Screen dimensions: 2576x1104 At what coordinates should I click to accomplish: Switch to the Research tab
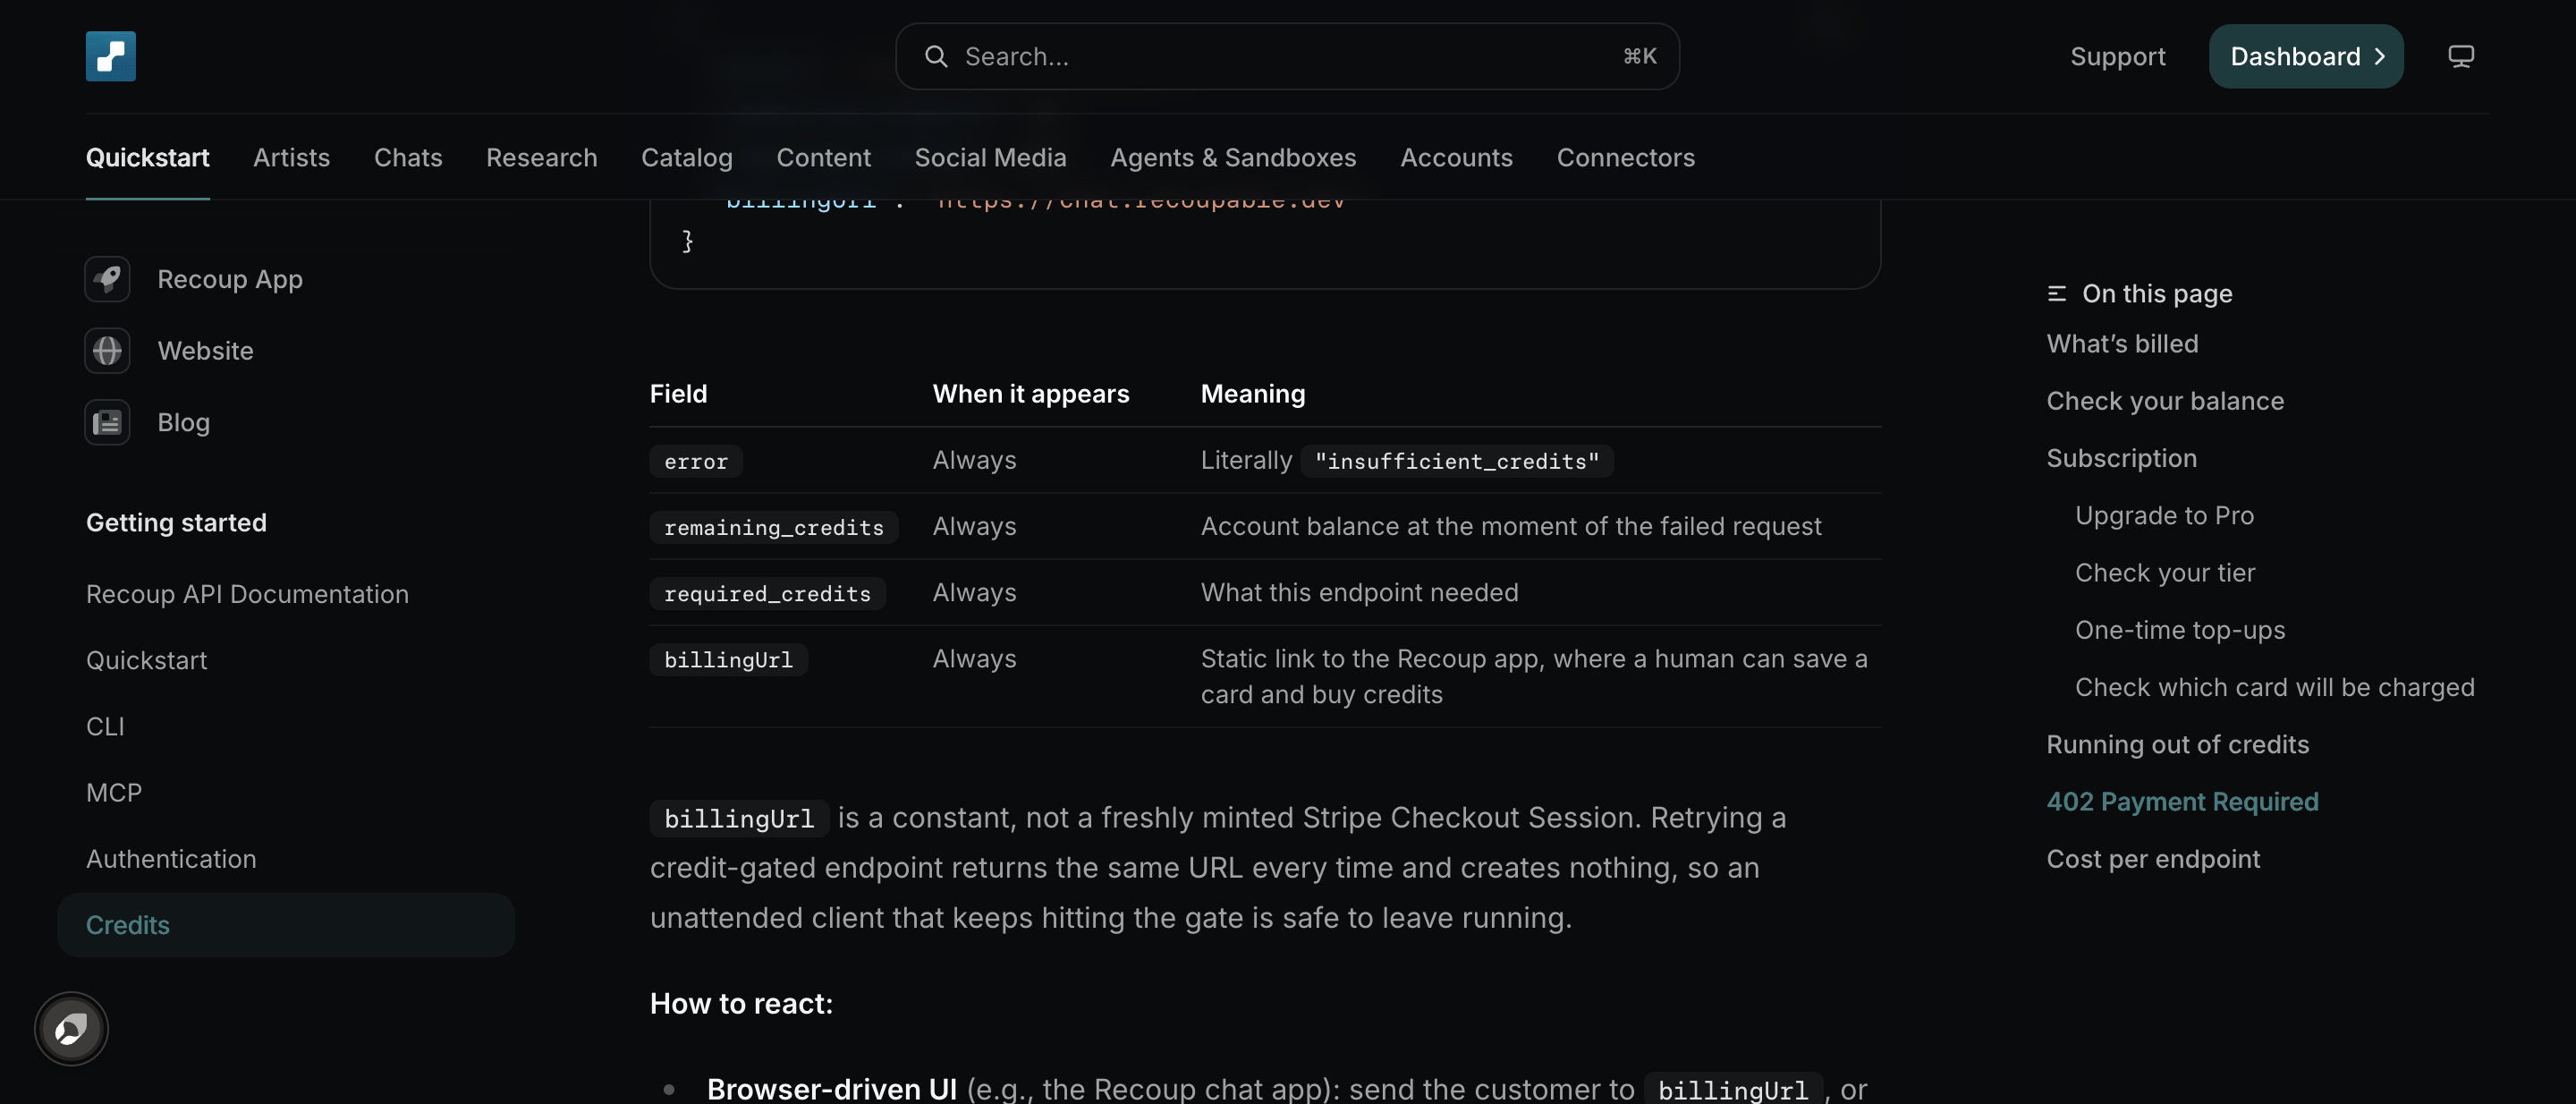(x=541, y=157)
